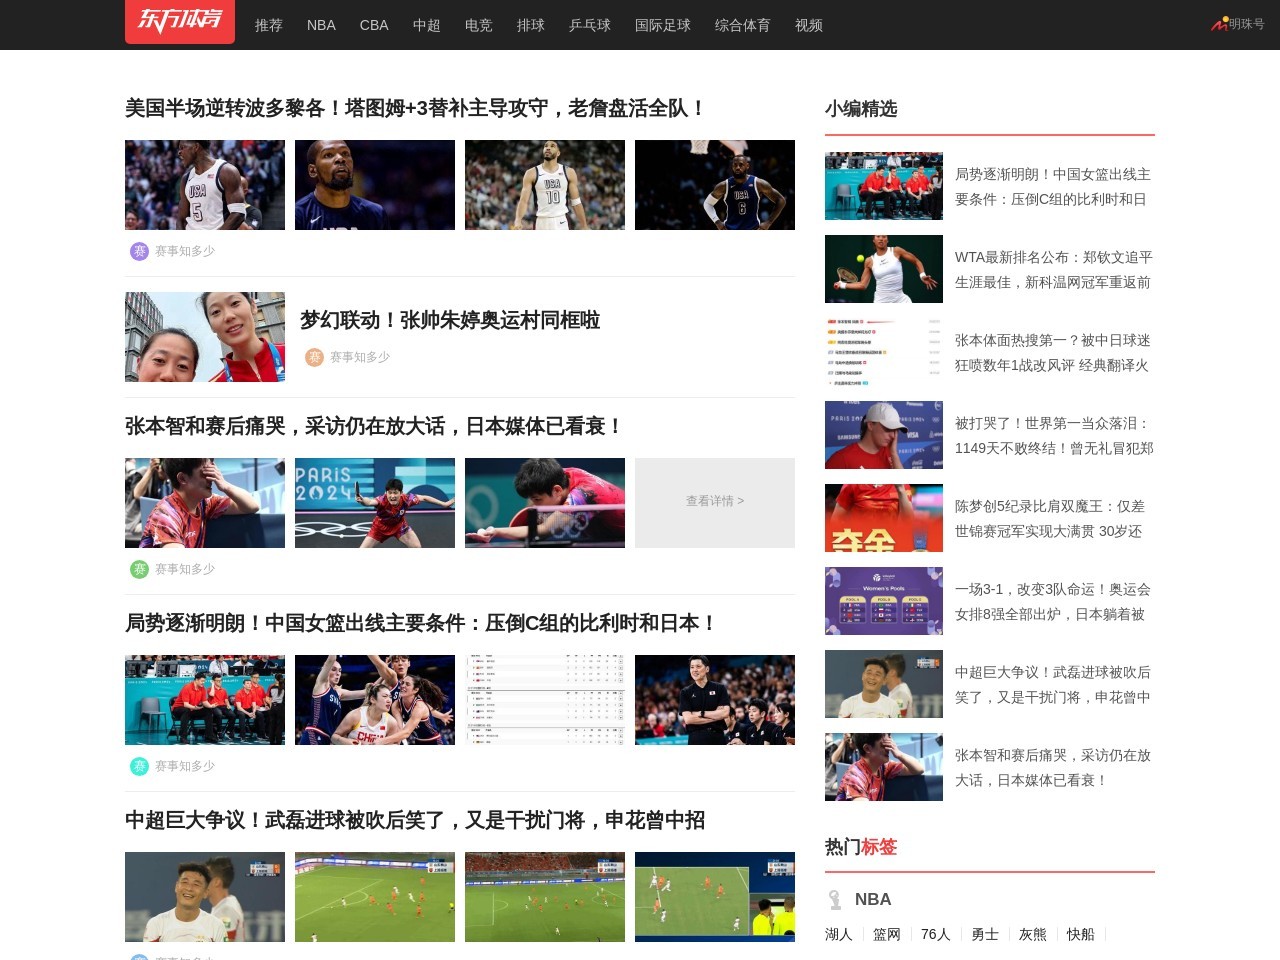Open 陈梦 sidebar thumbnail with 夺金 text

[x=883, y=518]
